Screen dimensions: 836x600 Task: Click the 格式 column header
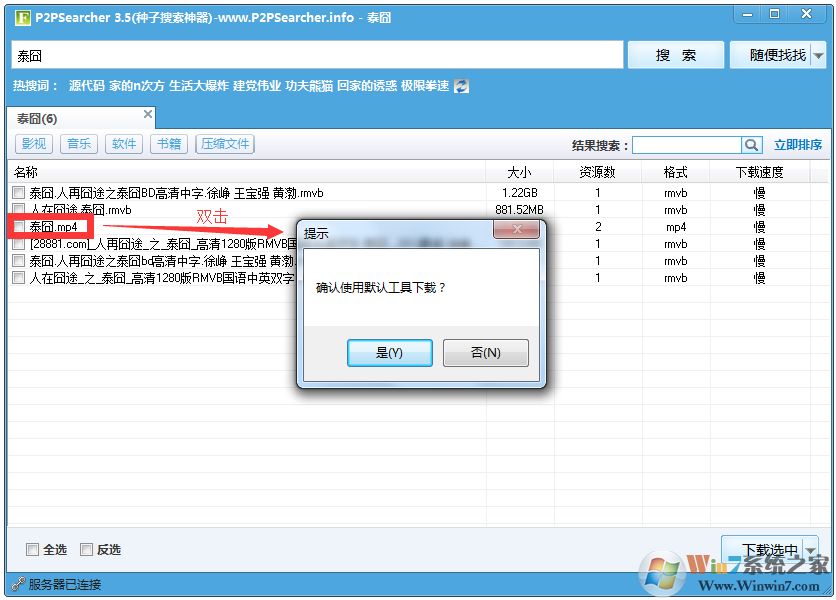[x=675, y=171]
